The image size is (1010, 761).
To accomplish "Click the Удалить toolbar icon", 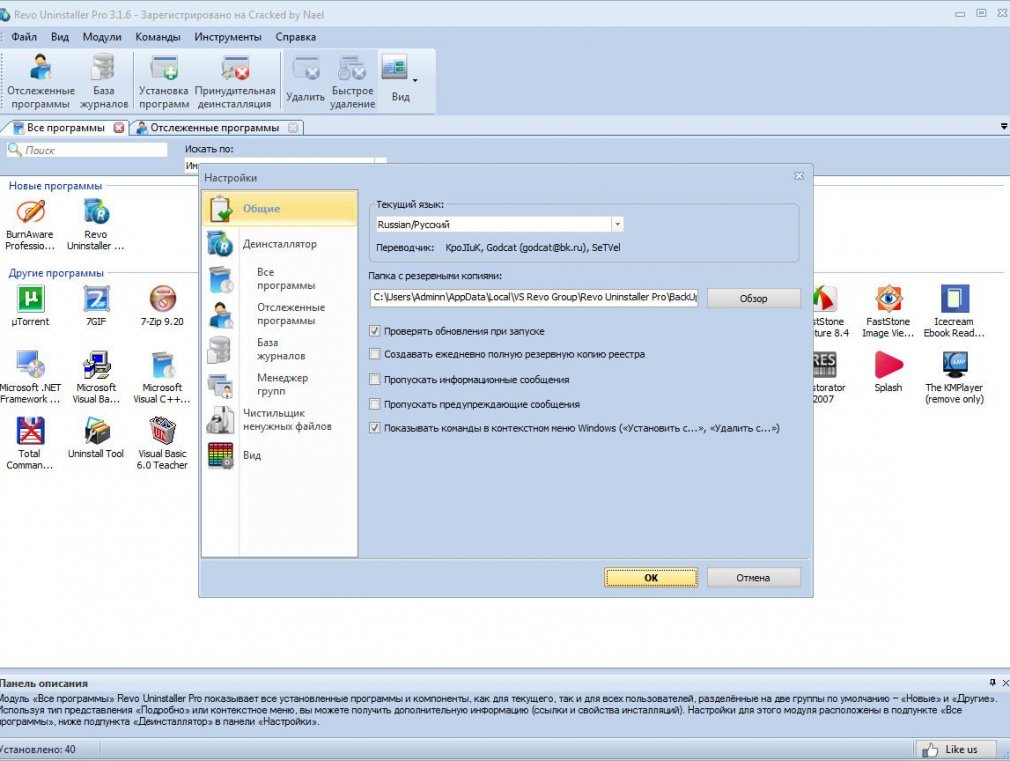I will (305, 81).
